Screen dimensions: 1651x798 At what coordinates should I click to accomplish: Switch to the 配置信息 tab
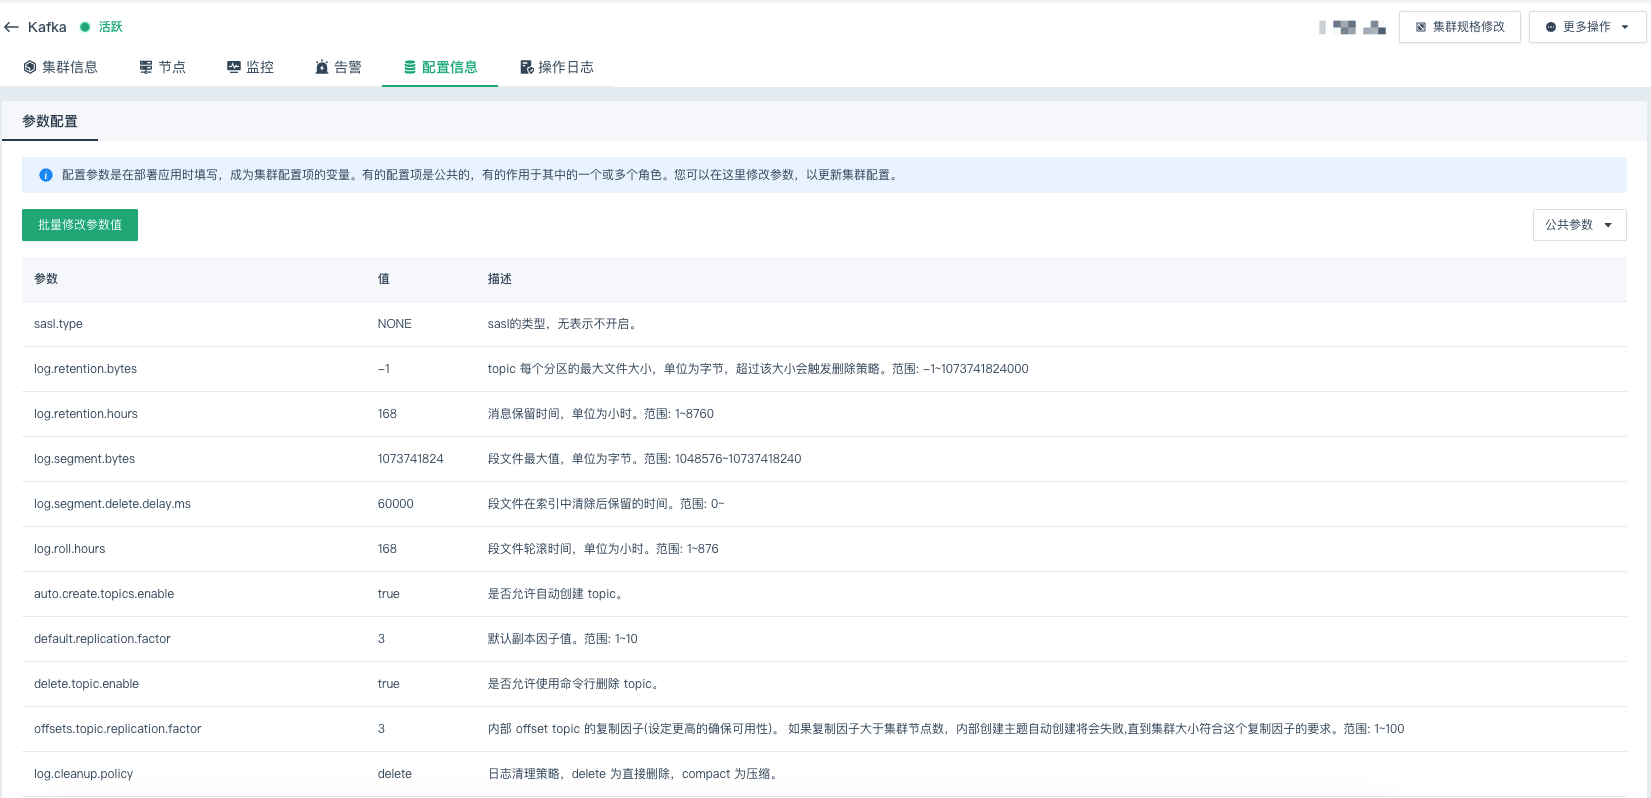[x=440, y=67]
